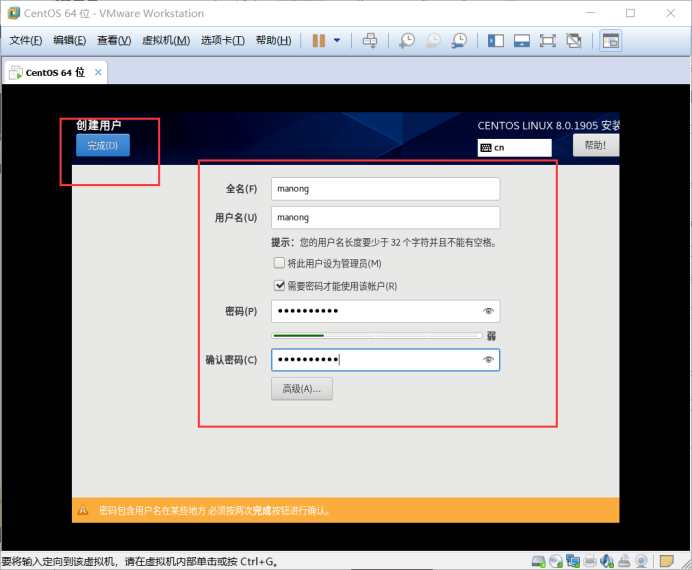Open the power options dropdown arrow
692x570 pixels.
coord(337,41)
